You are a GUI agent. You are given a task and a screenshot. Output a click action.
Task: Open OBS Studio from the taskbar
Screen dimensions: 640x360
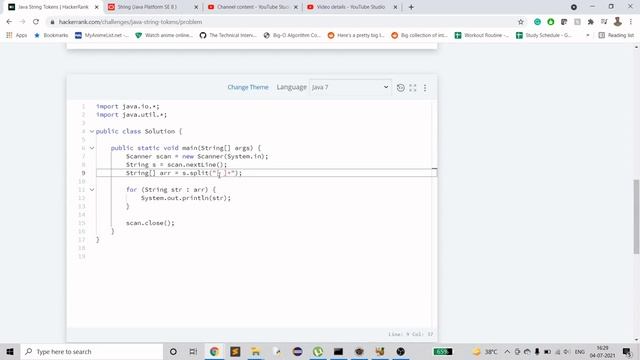click(400, 351)
